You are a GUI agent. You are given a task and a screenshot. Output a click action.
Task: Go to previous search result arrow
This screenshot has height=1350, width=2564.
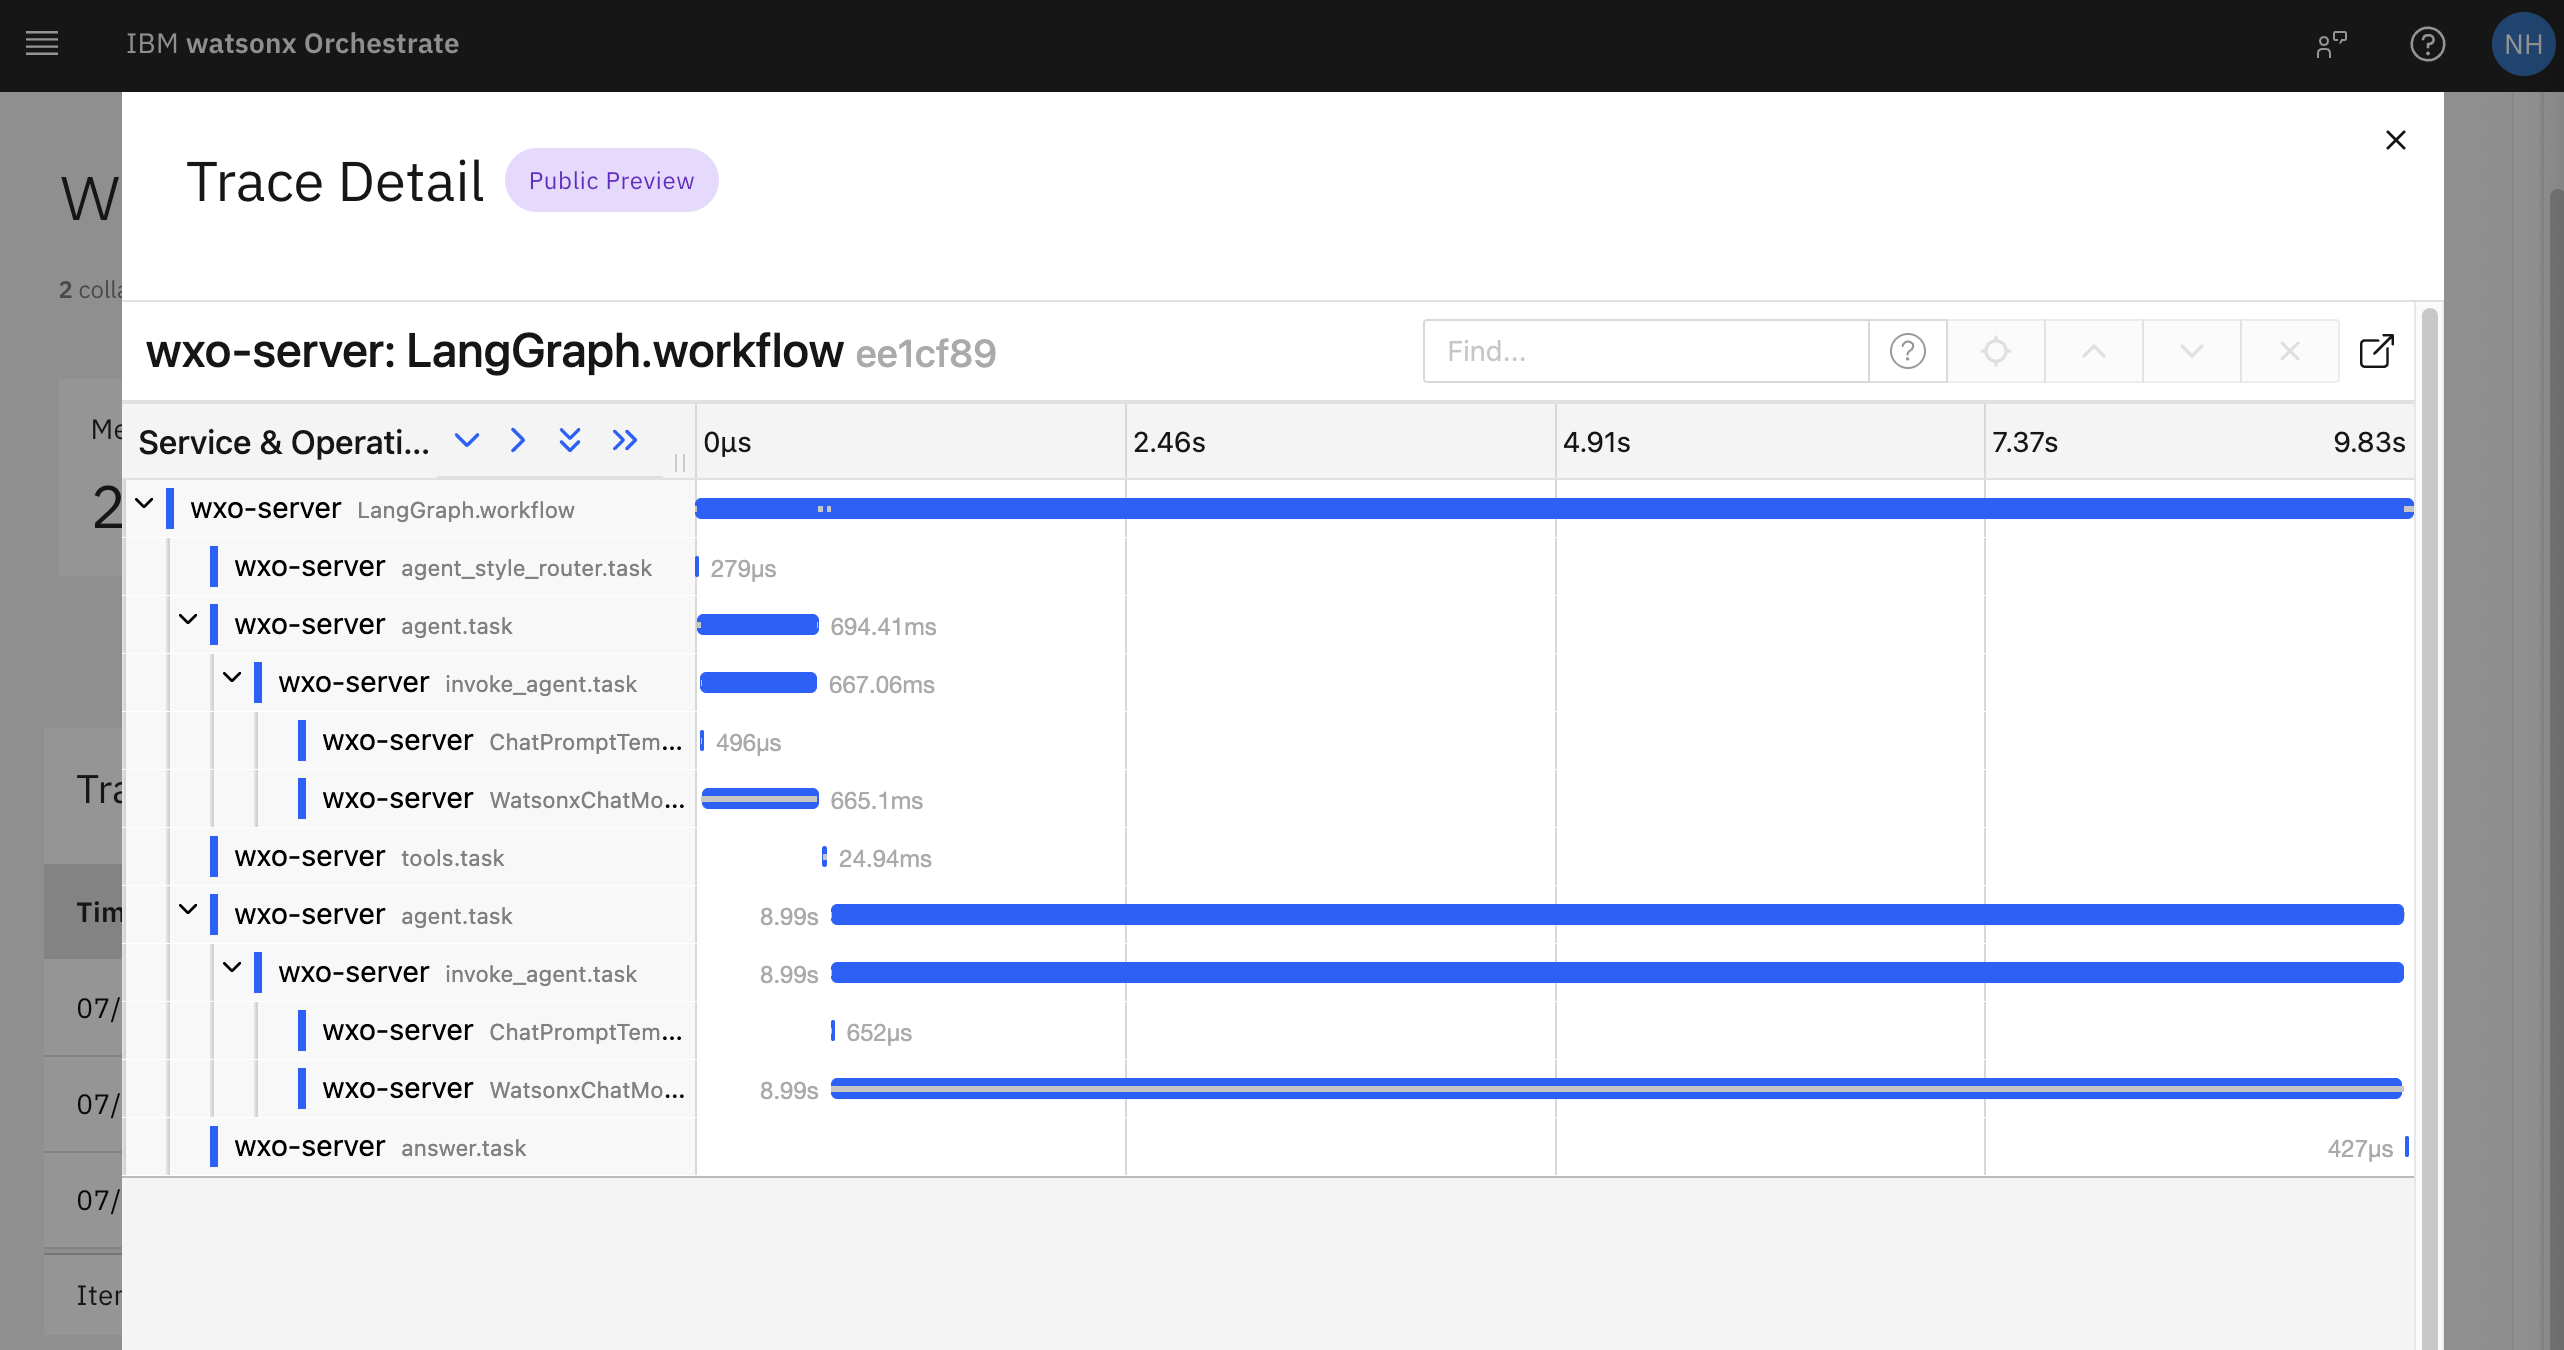2094,351
